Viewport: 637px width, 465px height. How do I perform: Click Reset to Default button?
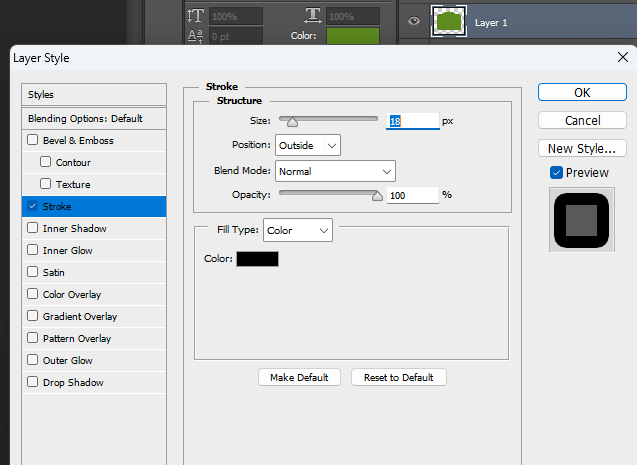399,377
